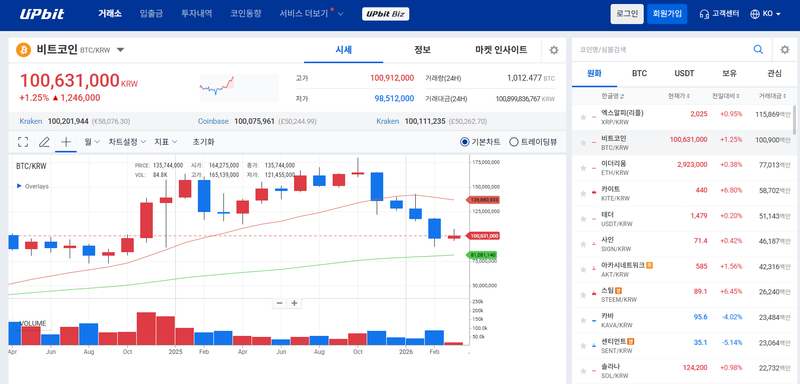
Task: Click the Bitcoin orange coin icon
Action: 23,50
